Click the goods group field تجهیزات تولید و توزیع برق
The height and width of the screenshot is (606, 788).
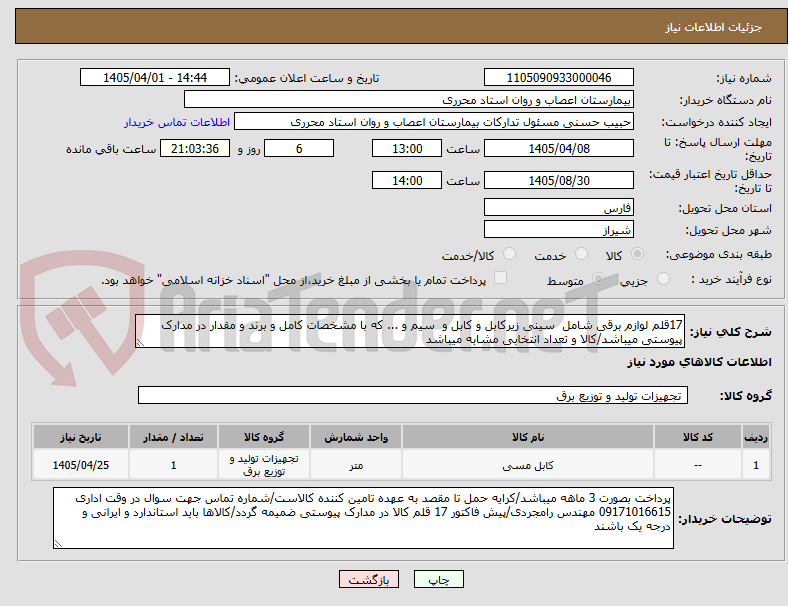coord(413,395)
